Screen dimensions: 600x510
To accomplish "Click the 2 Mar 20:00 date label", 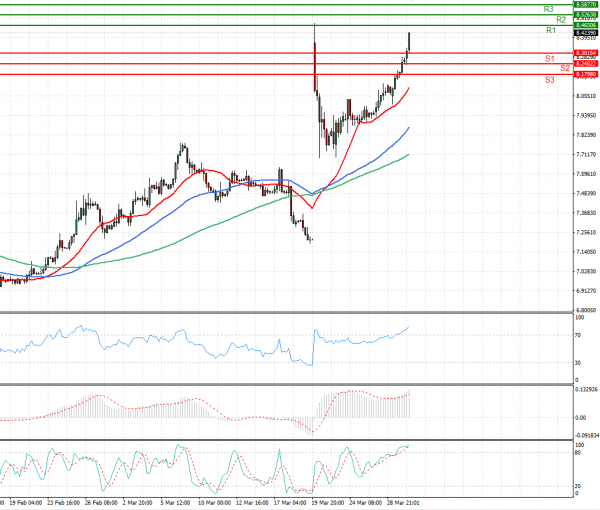I will (137, 503).
